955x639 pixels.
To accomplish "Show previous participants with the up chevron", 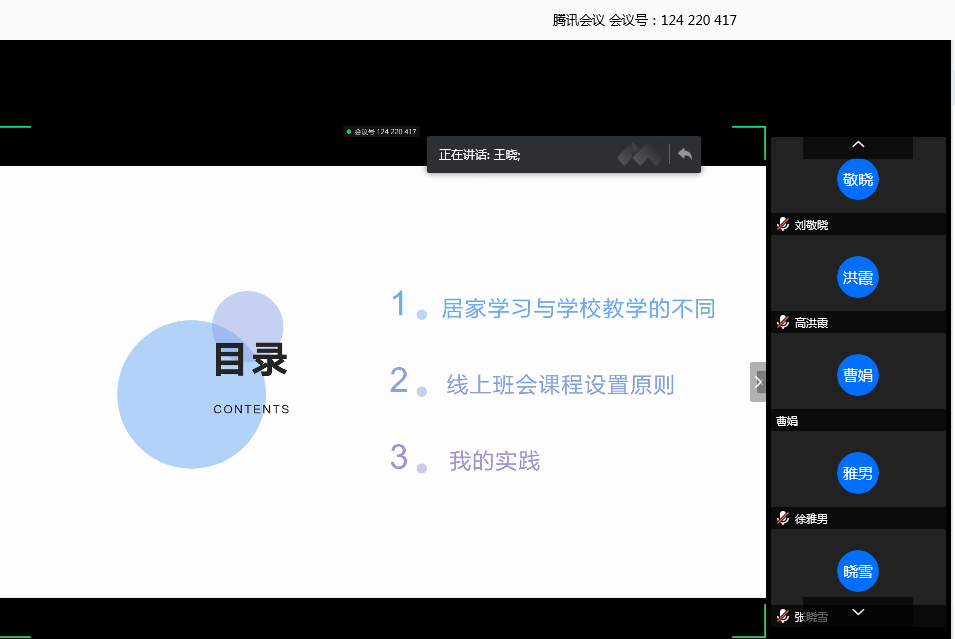I will click(858, 144).
